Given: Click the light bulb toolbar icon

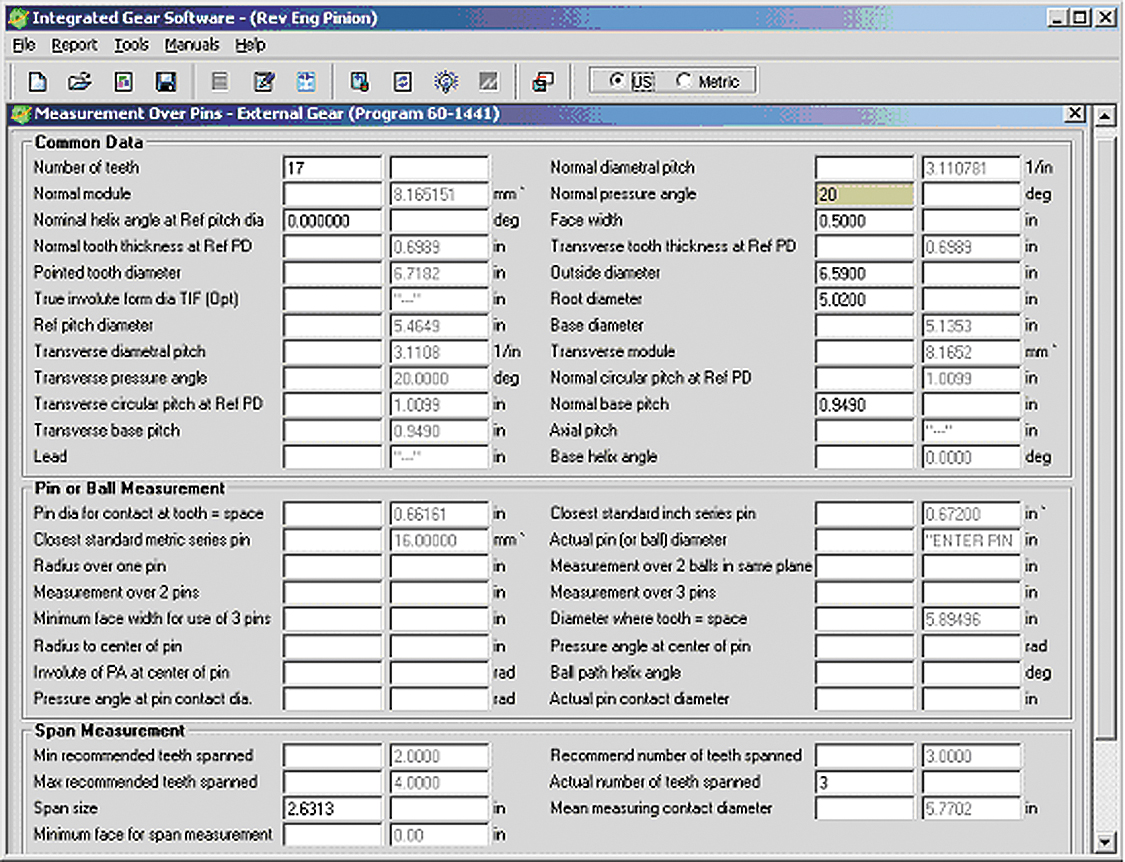Looking at the screenshot, I should coord(446,82).
